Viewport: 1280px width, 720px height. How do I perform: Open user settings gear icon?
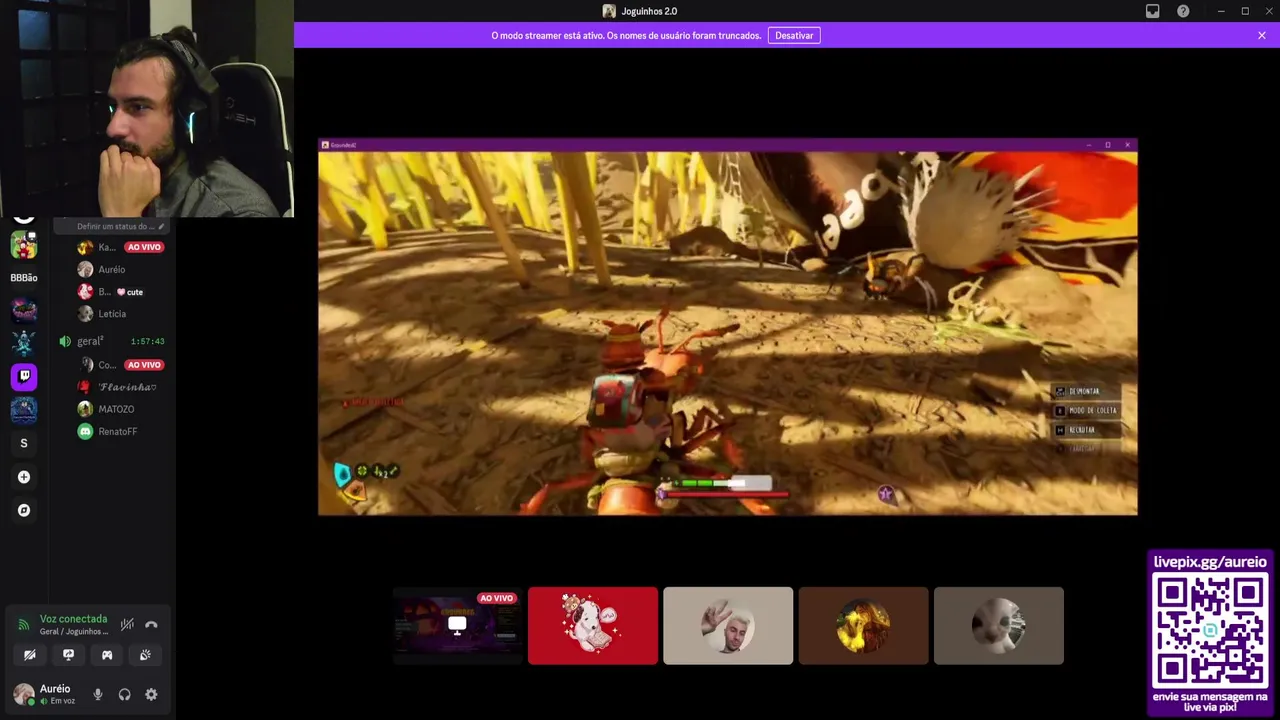151,694
